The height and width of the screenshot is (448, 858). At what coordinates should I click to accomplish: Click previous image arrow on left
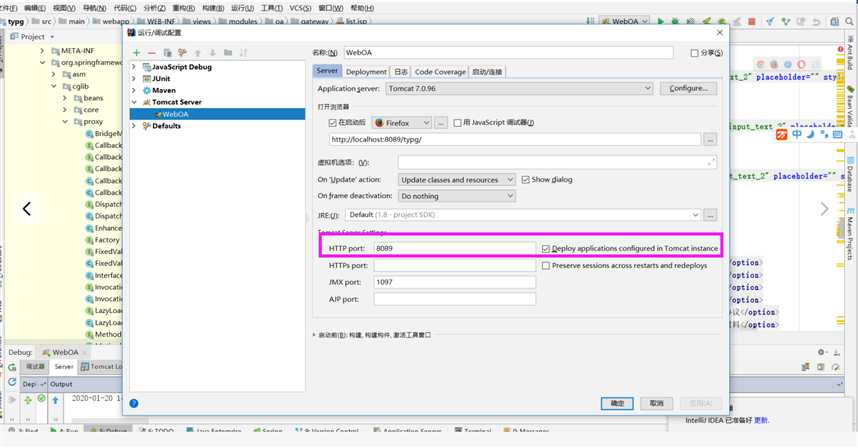point(26,208)
